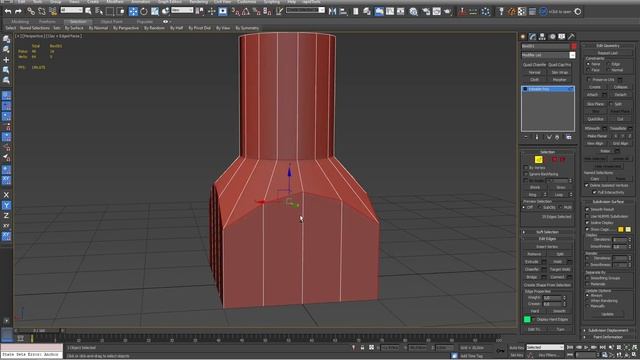Open the Create command panel tab
The width and height of the screenshot is (640, 360).
(523, 37)
